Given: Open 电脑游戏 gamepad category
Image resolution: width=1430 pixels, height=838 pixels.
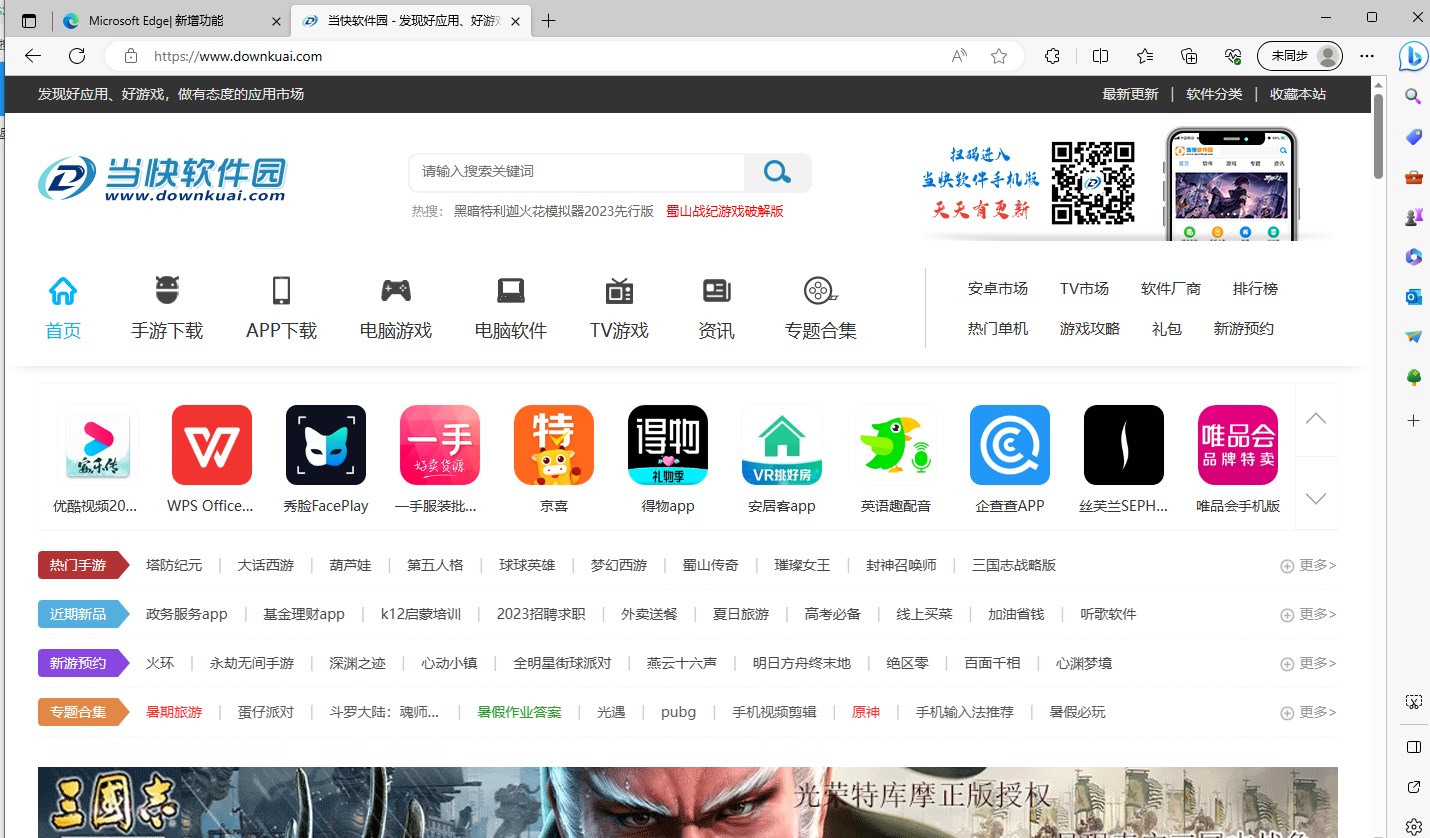Looking at the screenshot, I should (x=396, y=309).
